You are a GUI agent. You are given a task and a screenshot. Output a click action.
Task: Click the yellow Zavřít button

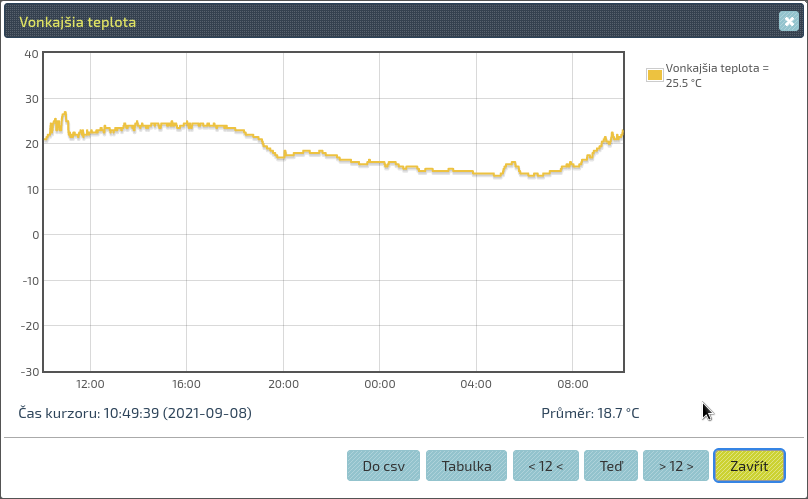(x=749, y=465)
